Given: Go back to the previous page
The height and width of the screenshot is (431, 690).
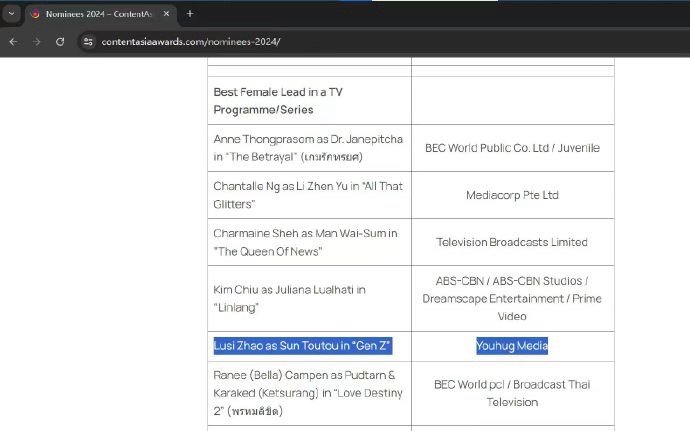Looking at the screenshot, I should tap(14, 41).
